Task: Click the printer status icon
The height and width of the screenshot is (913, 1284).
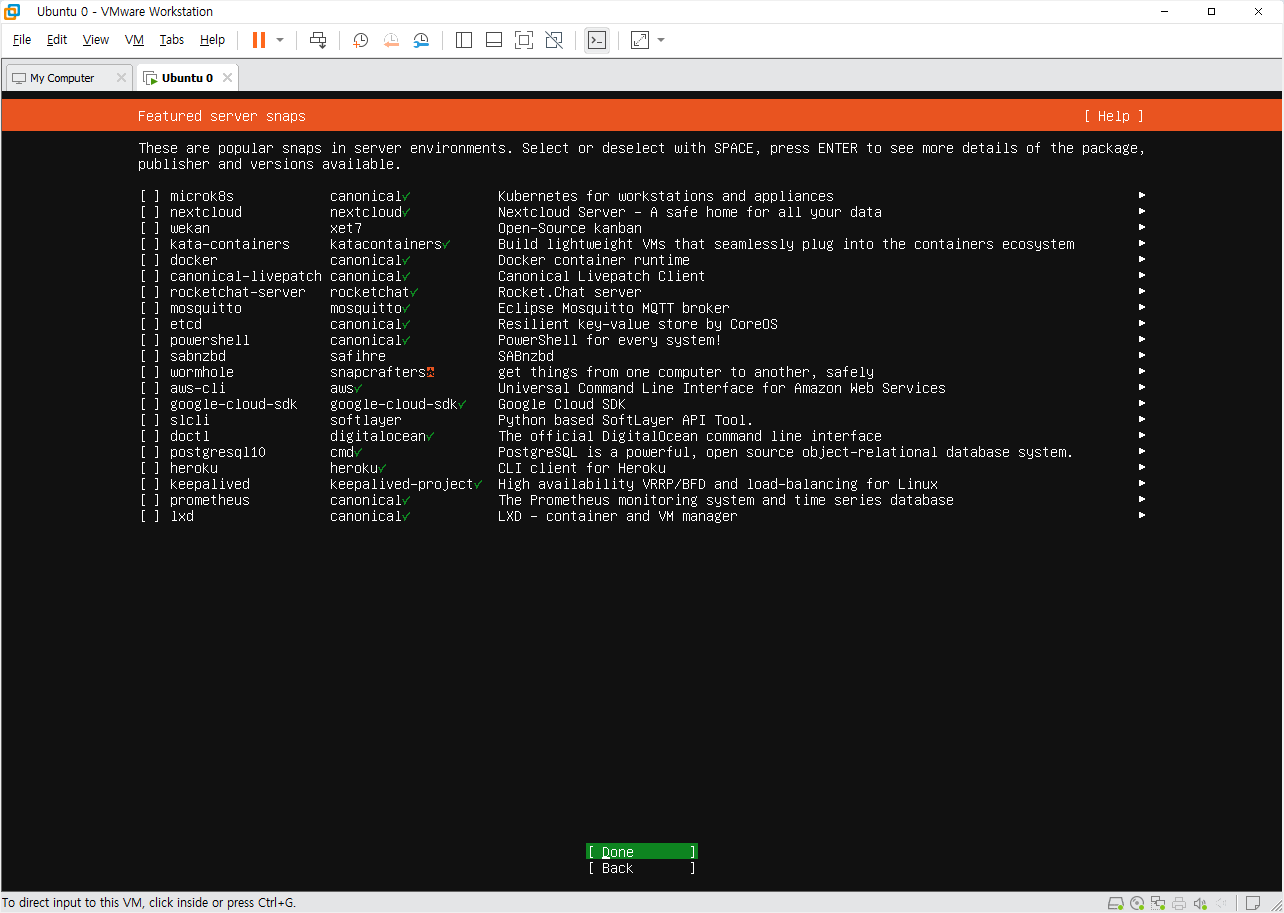Action: tap(1180, 903)
